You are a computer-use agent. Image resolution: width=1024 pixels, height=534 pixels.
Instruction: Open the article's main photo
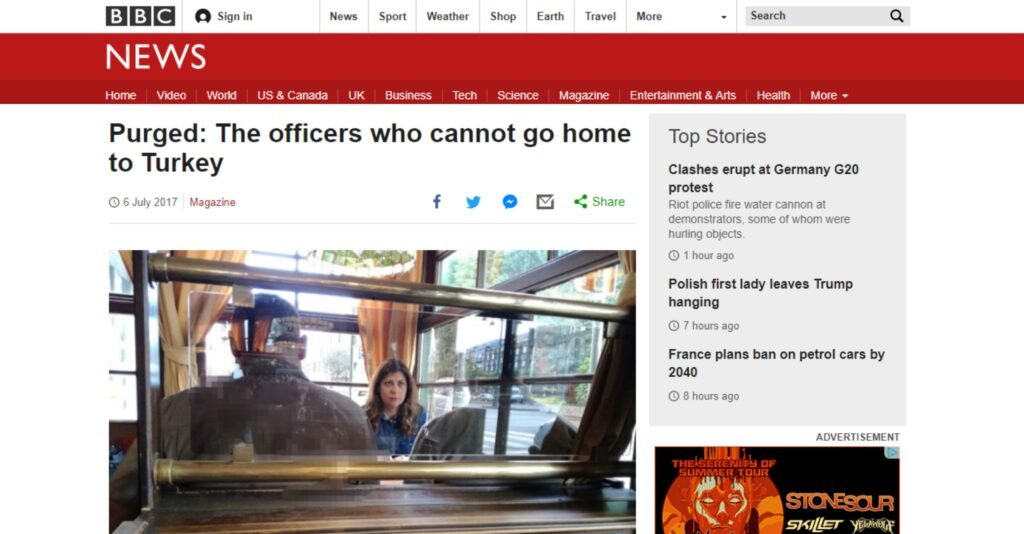(x=372, y=392)
